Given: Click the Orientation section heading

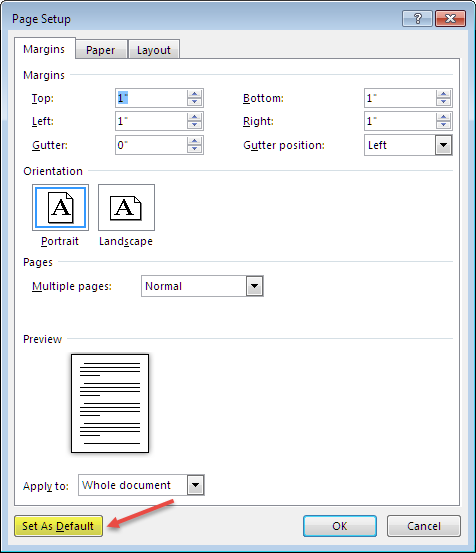Looking at the screenshot, I should 53,171.
